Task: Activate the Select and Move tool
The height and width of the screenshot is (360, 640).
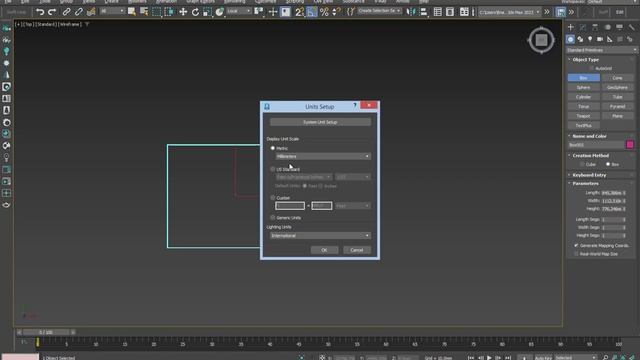Action: coord(183,12)
